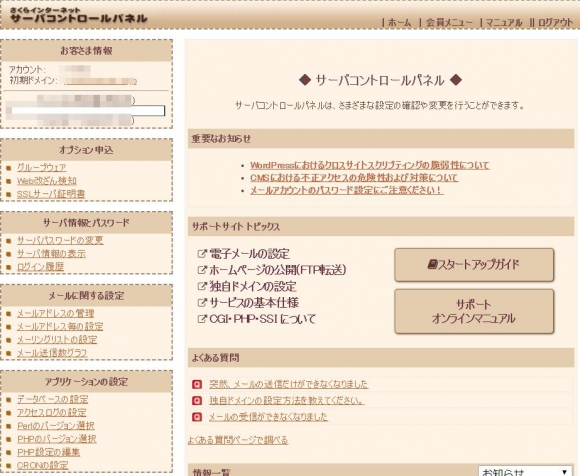Open the メールアドレスの管理 sidebar link

pyautogui.click(x=55, y=313)
